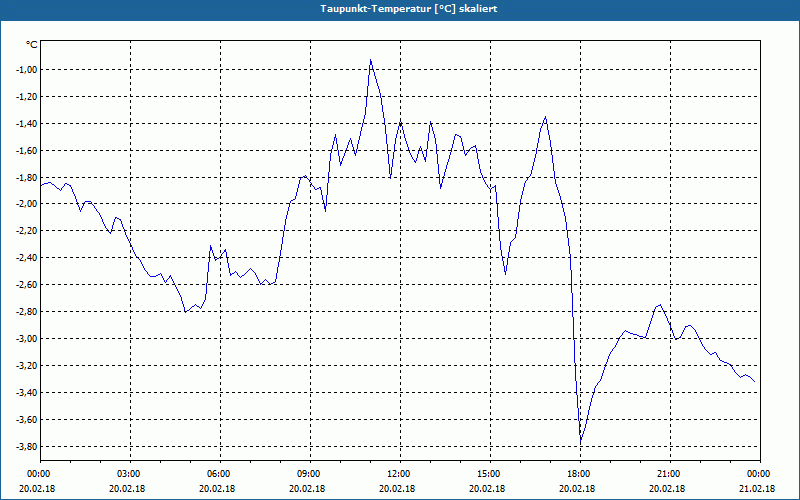Image resolution: width=800 pixels, height=500 pixels.
Task: Click the 18:00 time label
Action: (580, 474)
